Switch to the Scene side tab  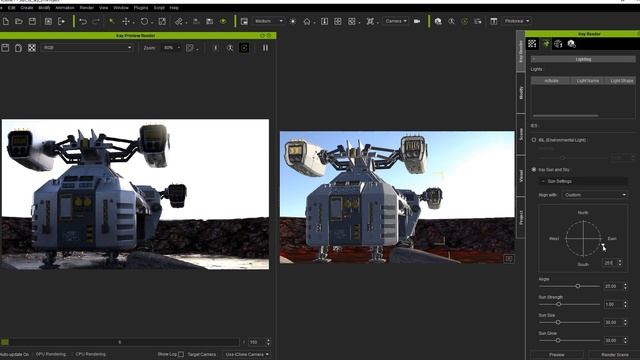click(521, 134)
